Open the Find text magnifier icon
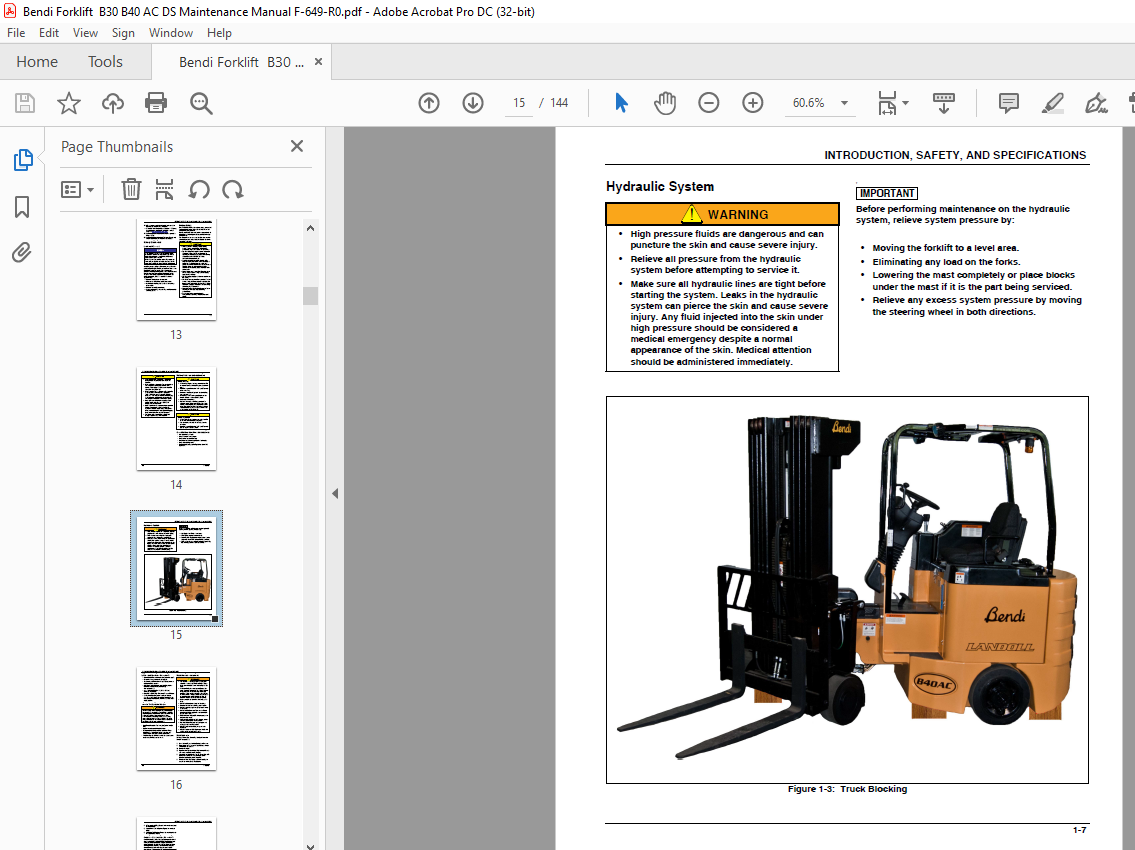 point(201,103)
